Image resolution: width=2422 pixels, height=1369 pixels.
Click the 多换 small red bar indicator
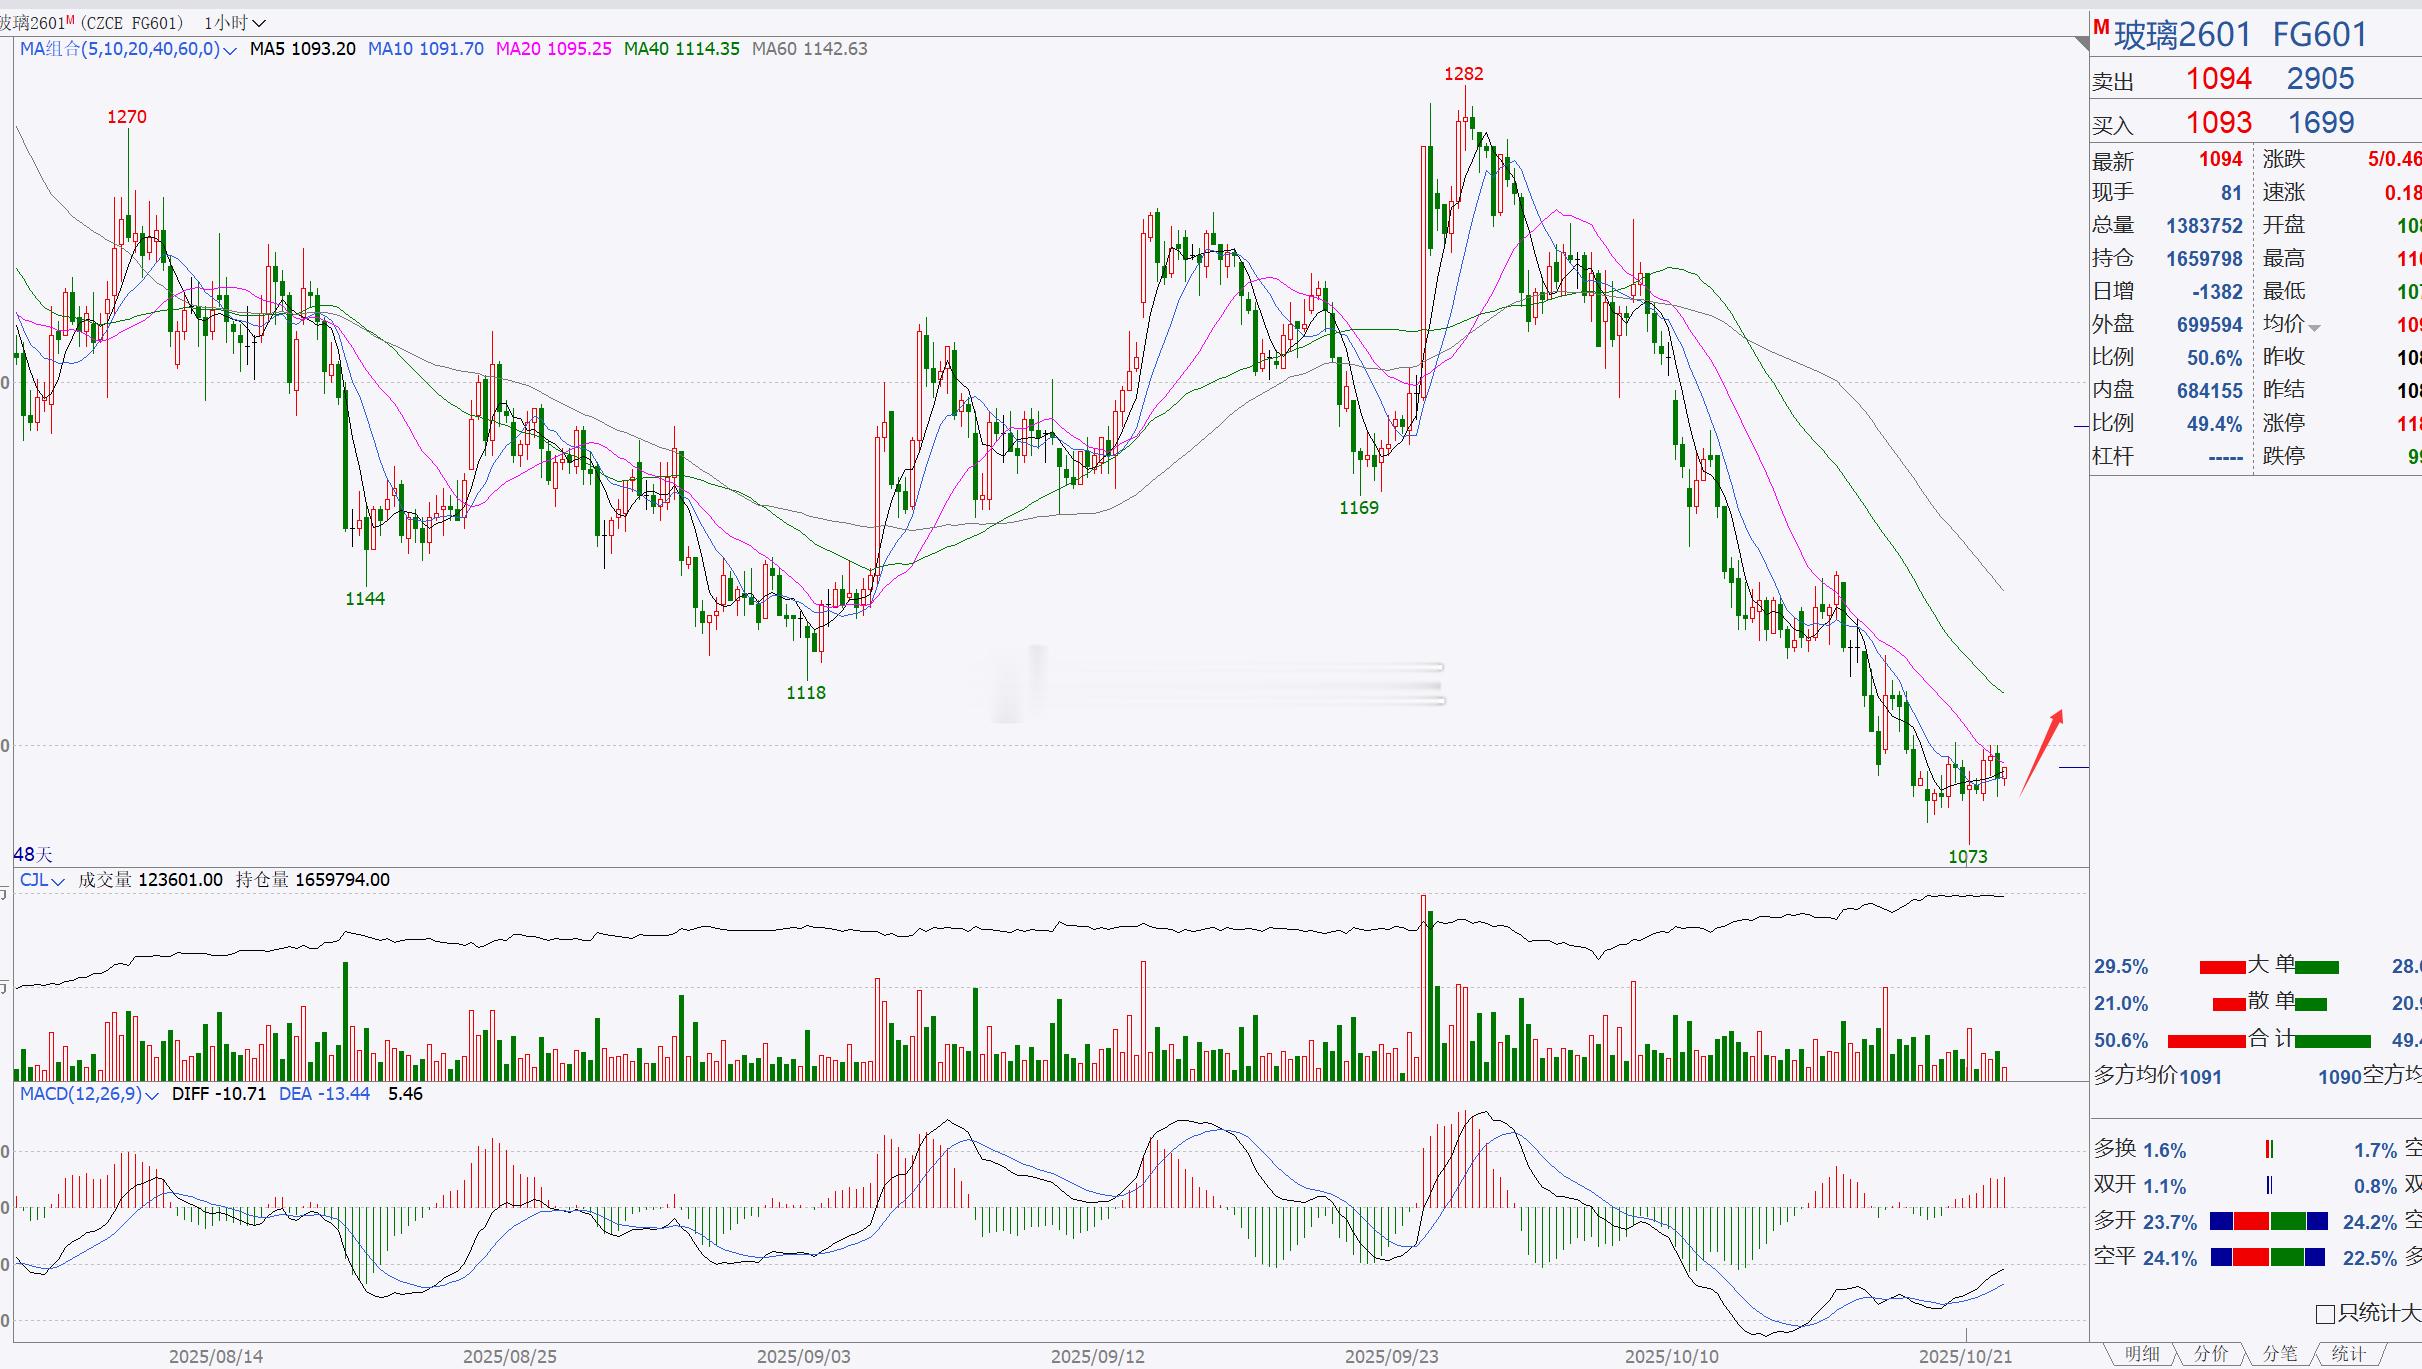pyautogui.click(x=2269, y=1150)
